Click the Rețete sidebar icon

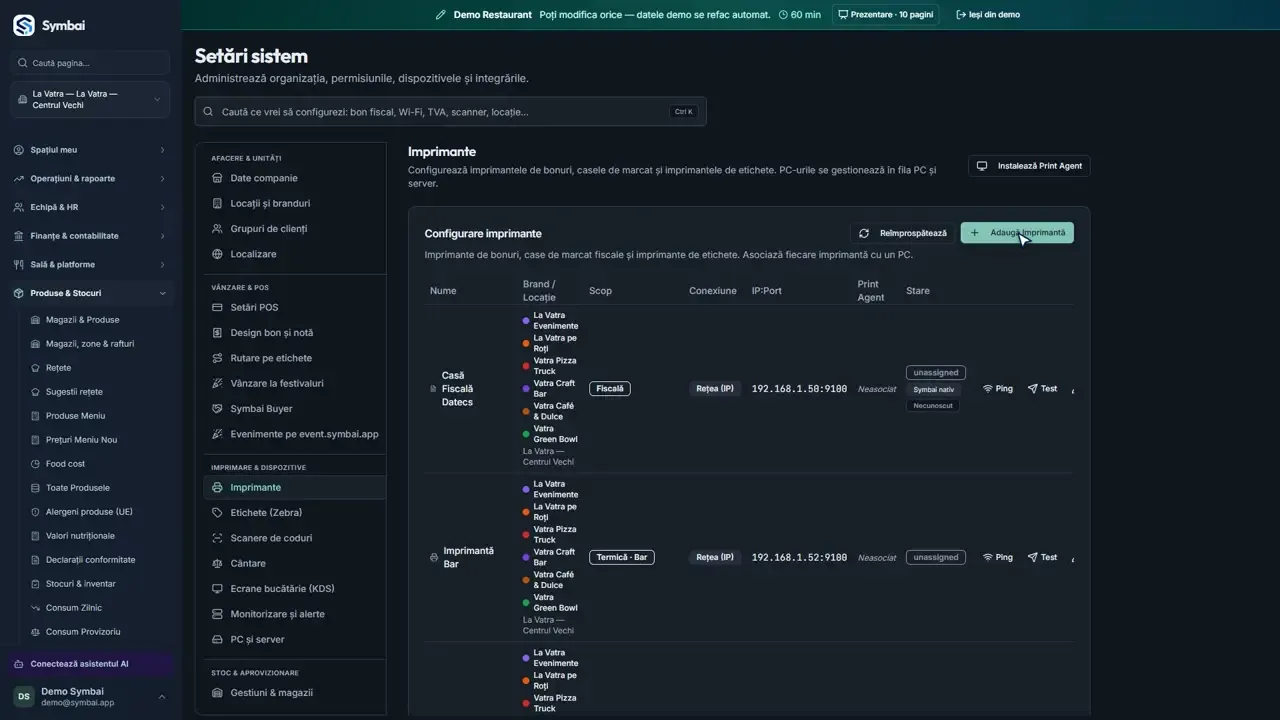coord(35,368)
